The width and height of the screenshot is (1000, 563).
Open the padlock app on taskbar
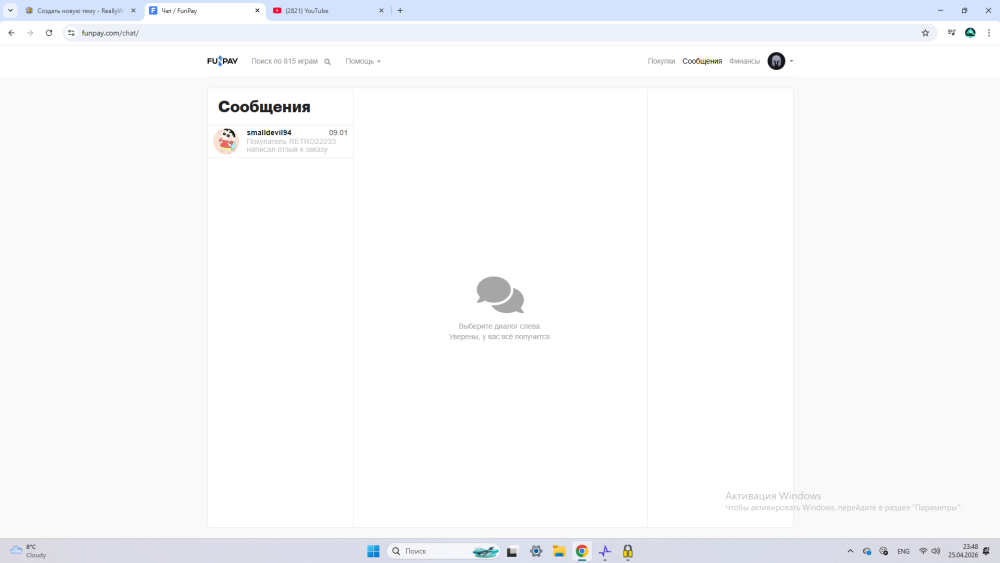coord(628,552)
